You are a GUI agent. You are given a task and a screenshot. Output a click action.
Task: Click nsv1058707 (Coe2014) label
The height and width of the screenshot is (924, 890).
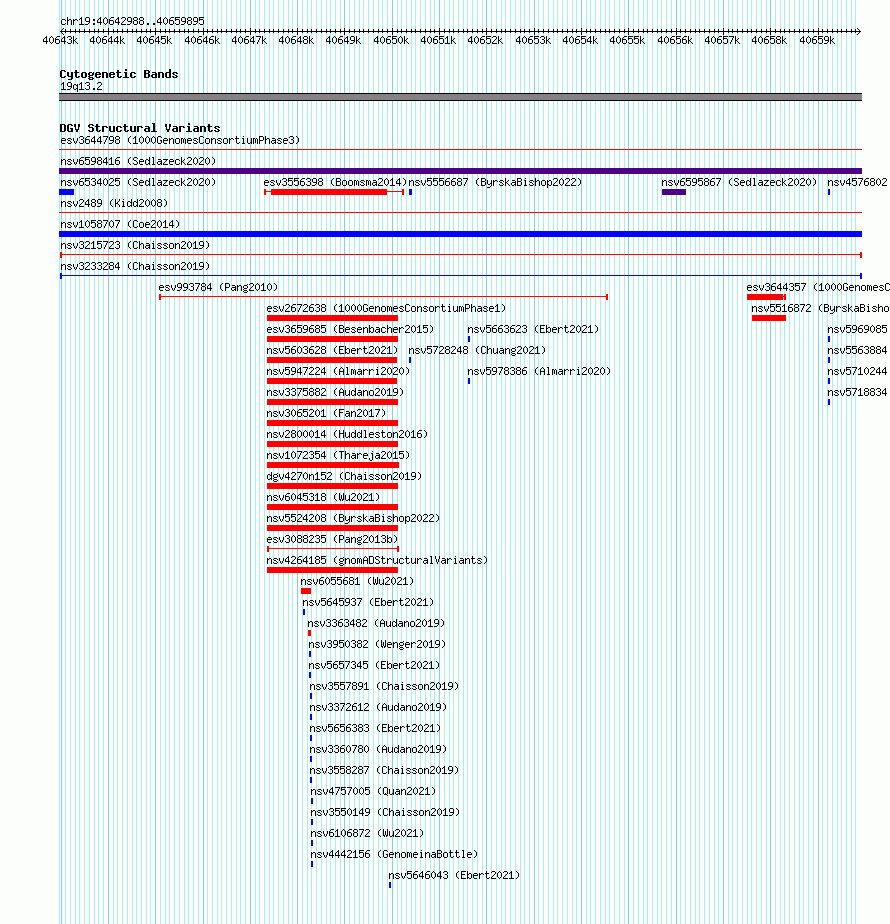(120, 224)
